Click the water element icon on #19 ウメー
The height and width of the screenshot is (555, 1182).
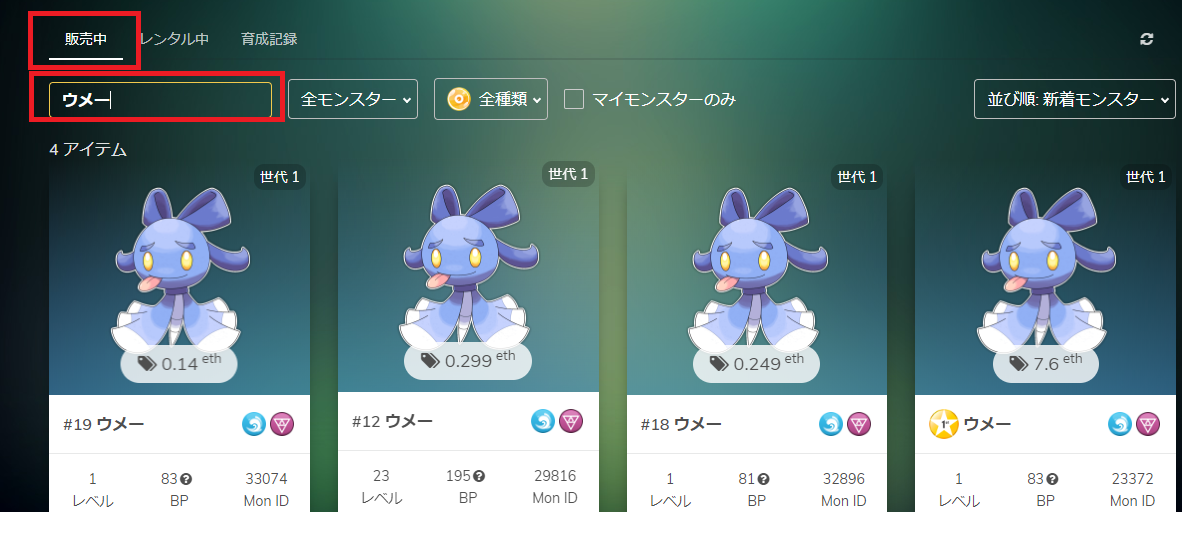click(x=254, y=424)
